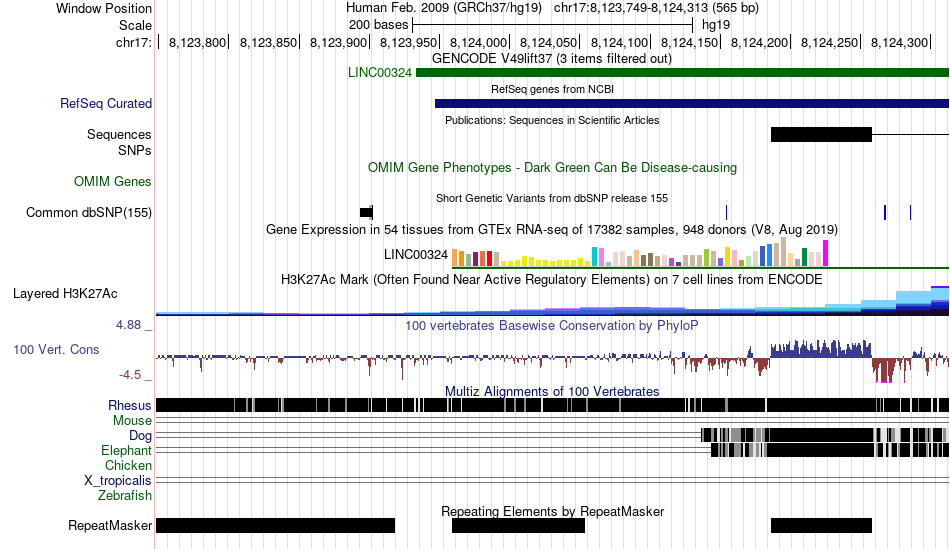Click the Rhesus species label

[x=130, y=405]
